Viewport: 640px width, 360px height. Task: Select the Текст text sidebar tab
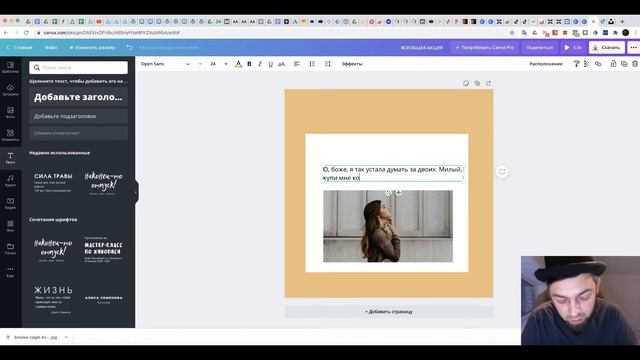click(11, 158)
